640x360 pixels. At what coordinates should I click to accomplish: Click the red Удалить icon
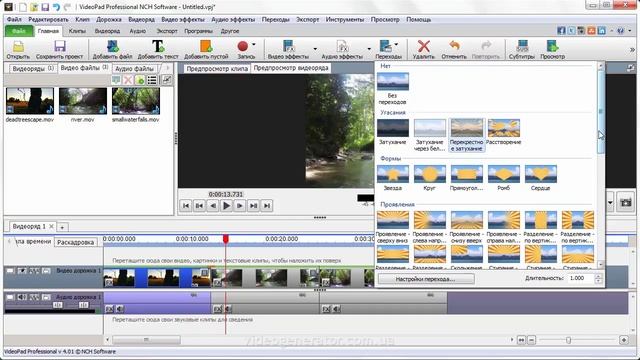(x=424, y=46)
